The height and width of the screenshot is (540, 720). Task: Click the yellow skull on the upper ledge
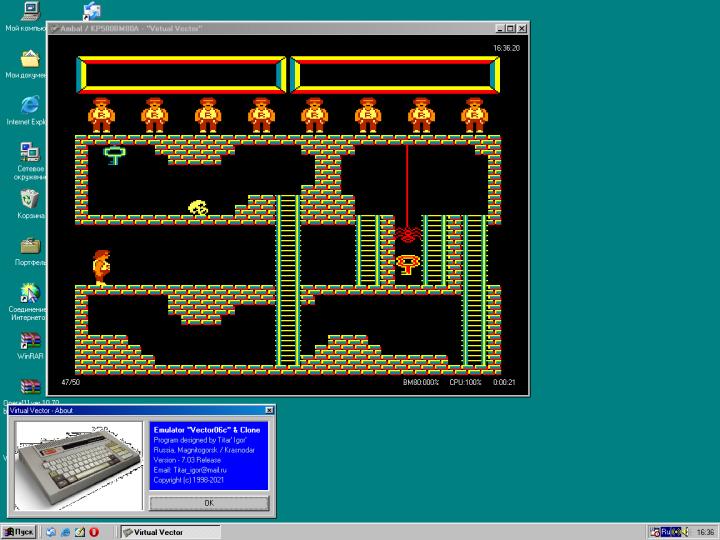[198, 208]
